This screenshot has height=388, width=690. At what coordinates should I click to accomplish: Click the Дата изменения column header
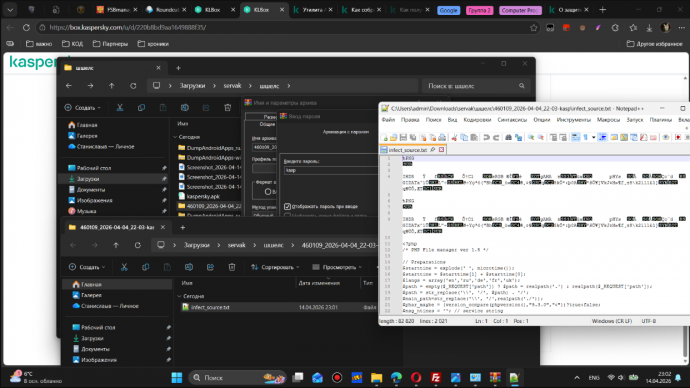(x=319, y=283)
